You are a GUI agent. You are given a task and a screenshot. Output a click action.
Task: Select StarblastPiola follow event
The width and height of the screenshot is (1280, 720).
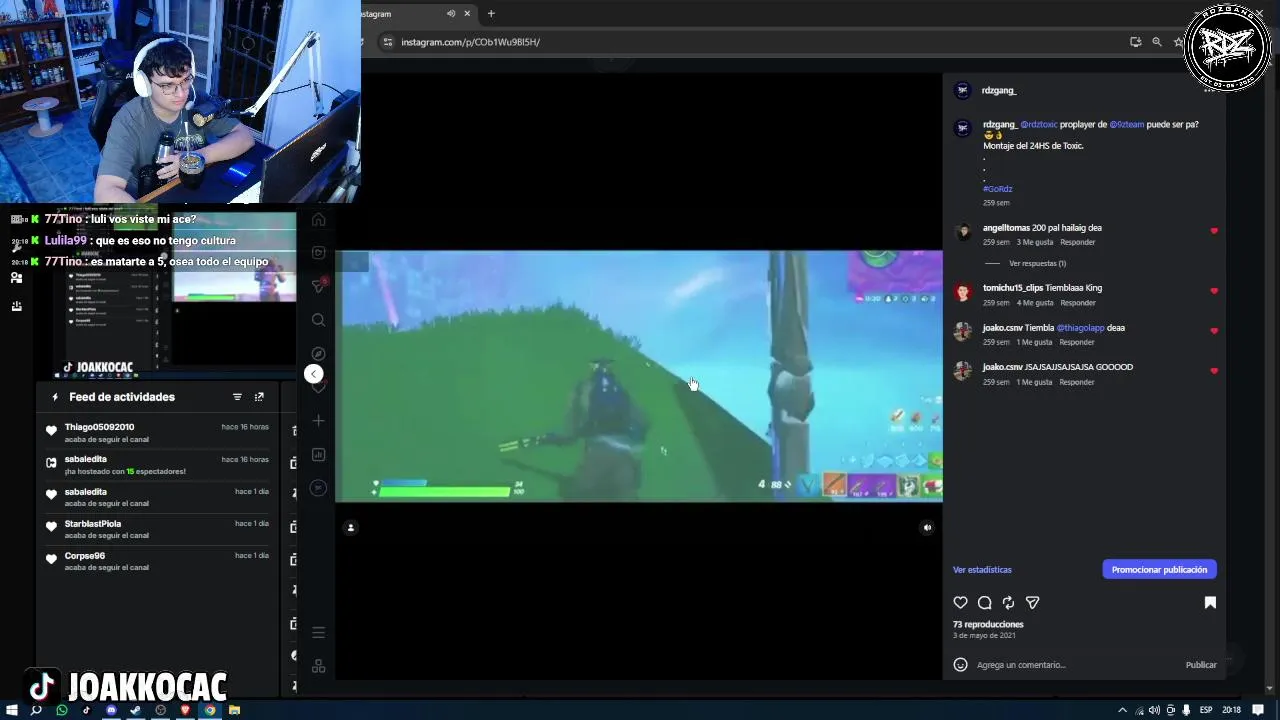tap(157, 529)
